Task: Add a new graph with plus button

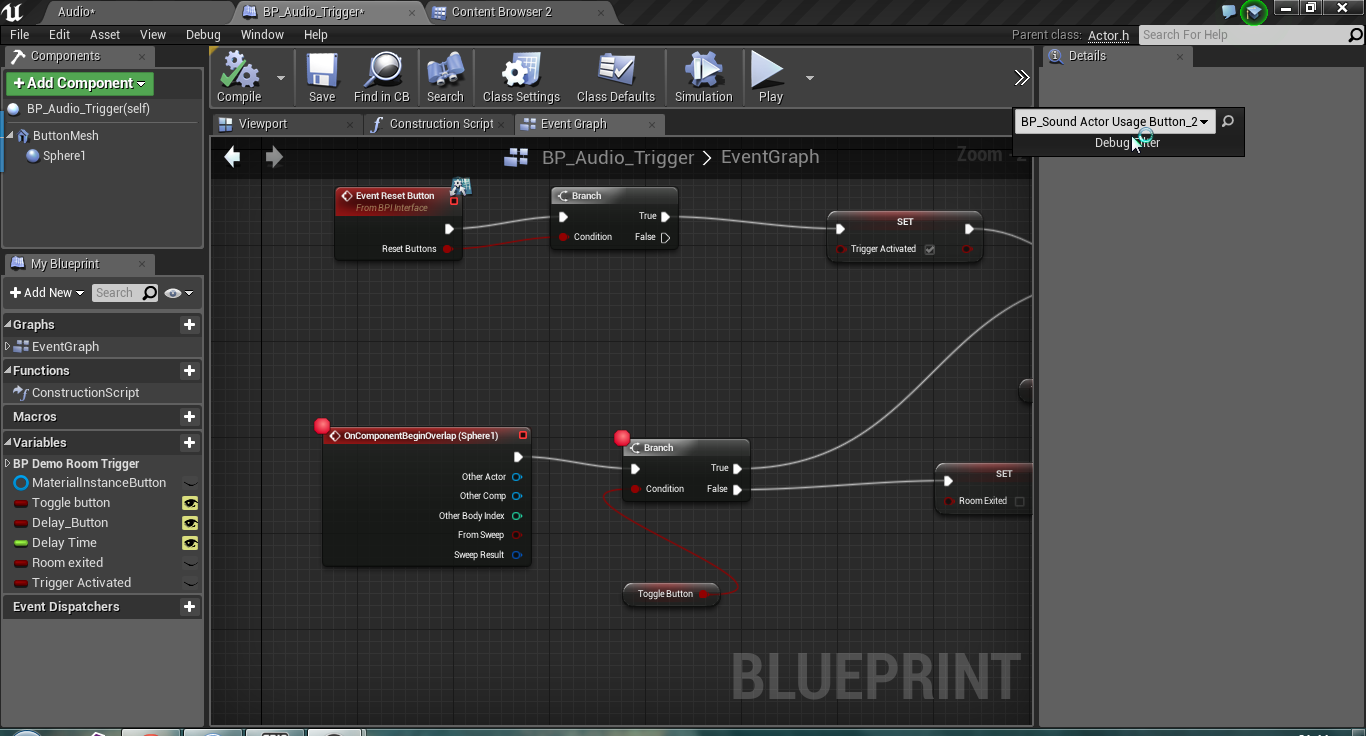Action: pos(189,325)
